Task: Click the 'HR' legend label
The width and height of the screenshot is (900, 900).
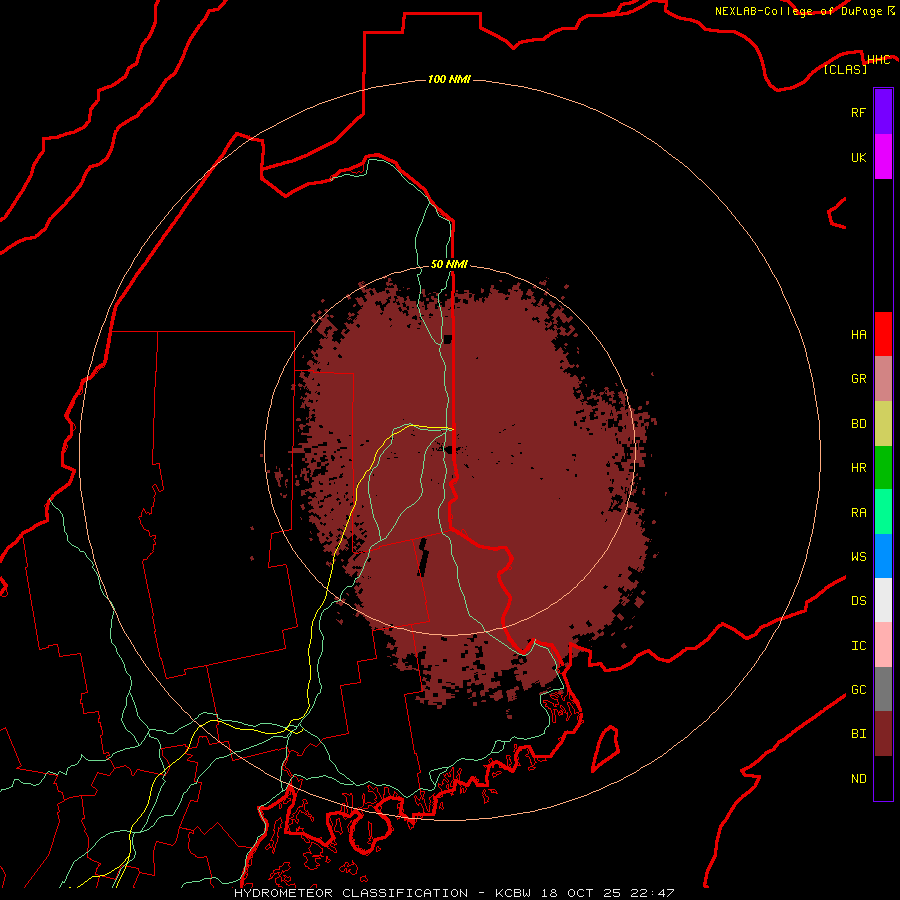Action: [858, 468]
